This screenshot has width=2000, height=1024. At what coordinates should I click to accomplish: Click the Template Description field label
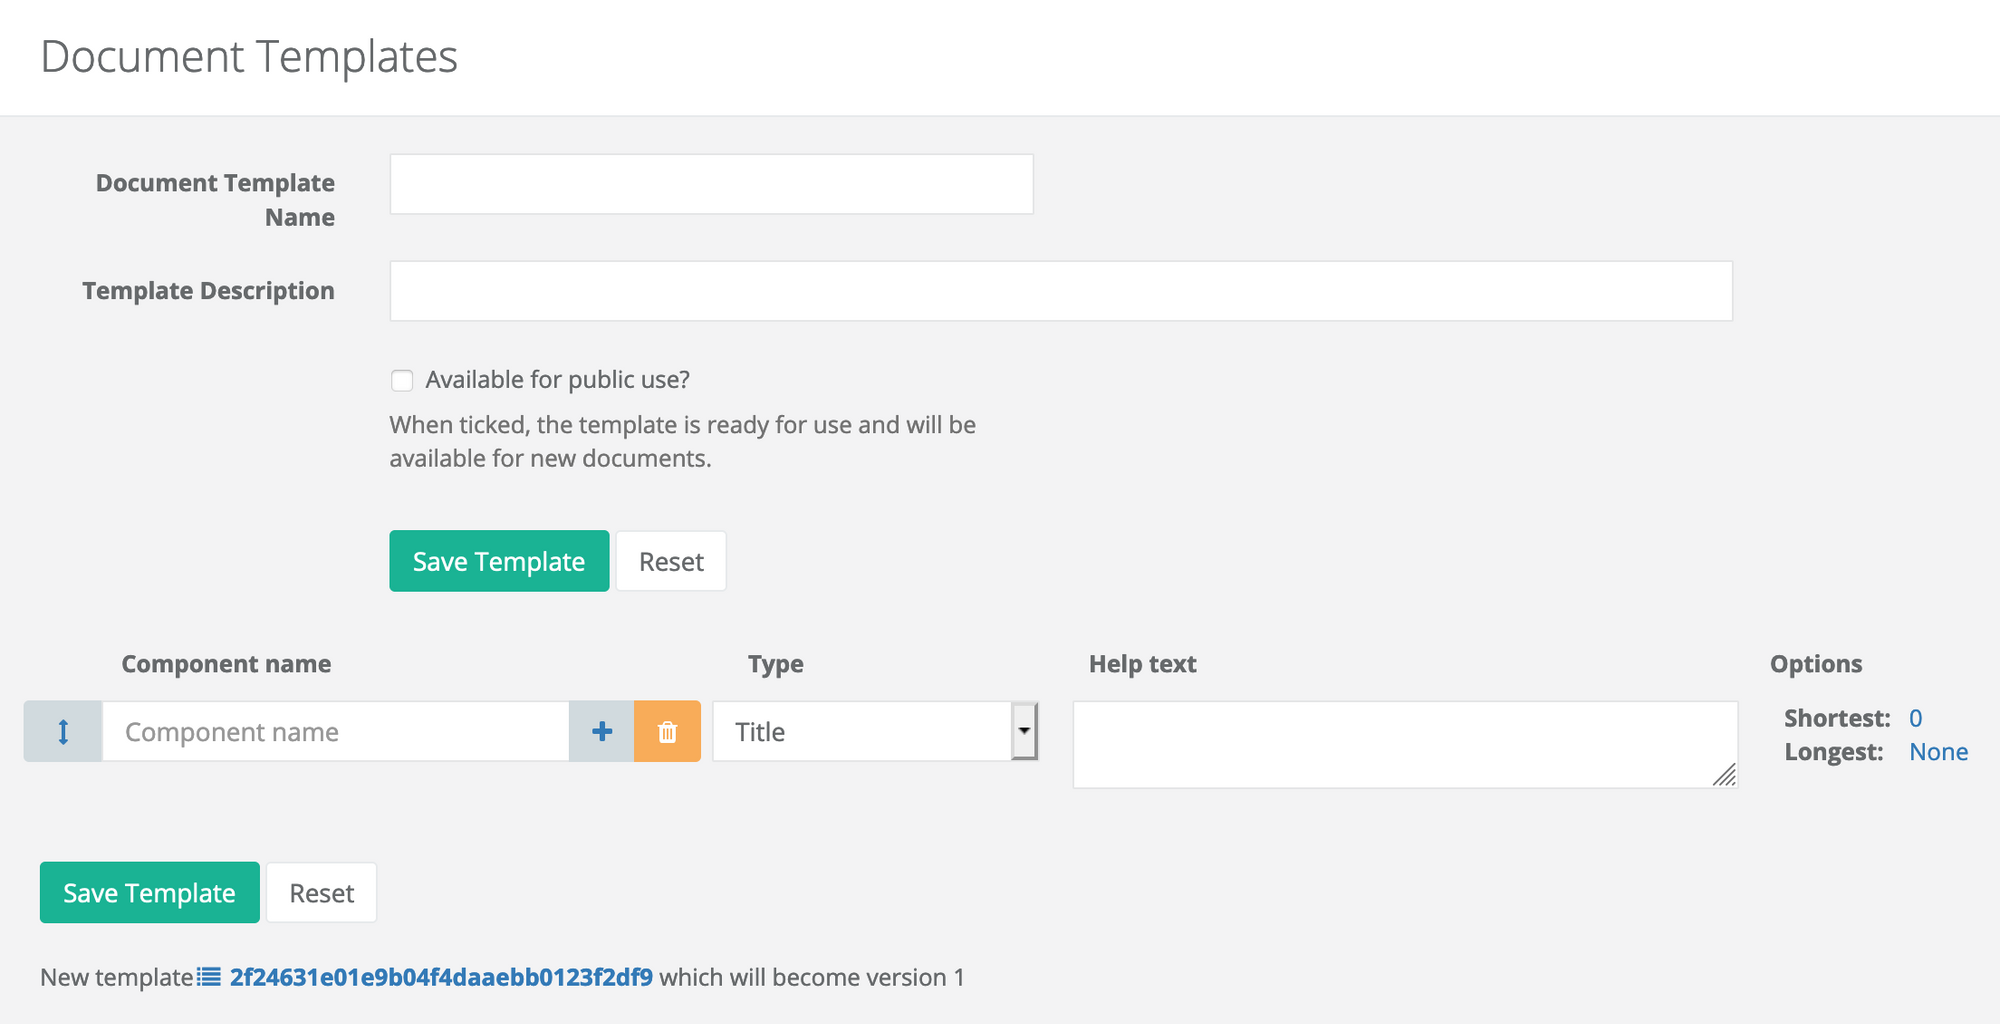point(208,291)
